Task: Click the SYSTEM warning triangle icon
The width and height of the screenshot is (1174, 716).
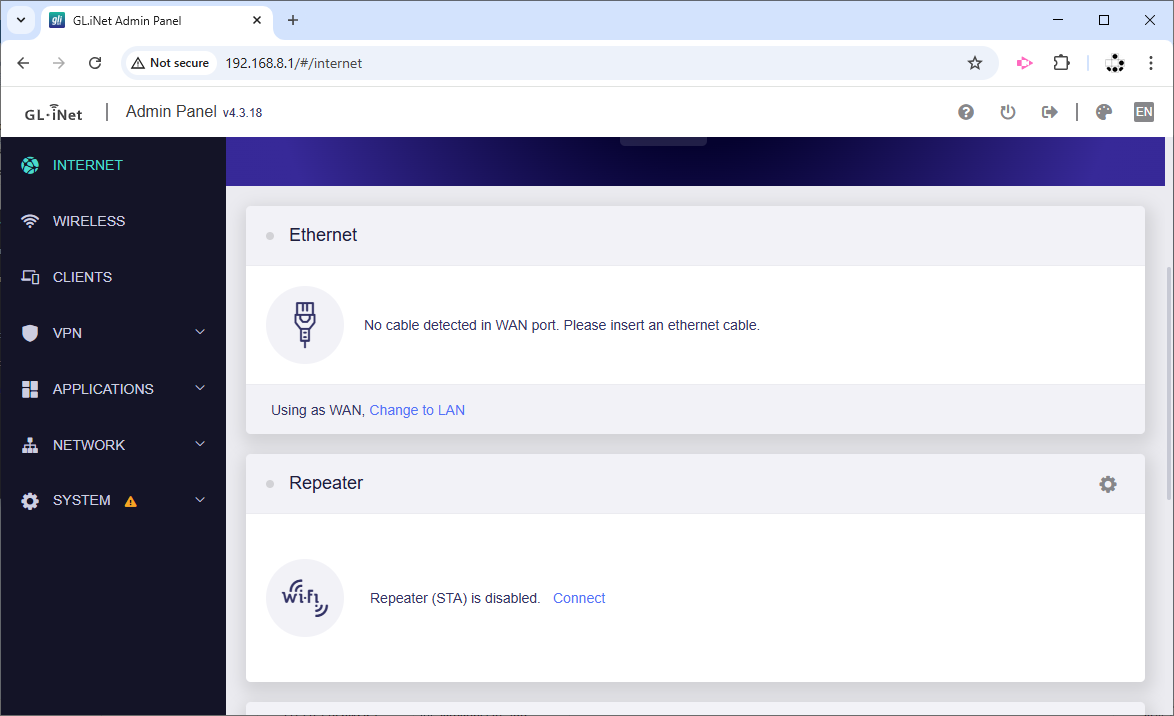Action: (131, 501)
